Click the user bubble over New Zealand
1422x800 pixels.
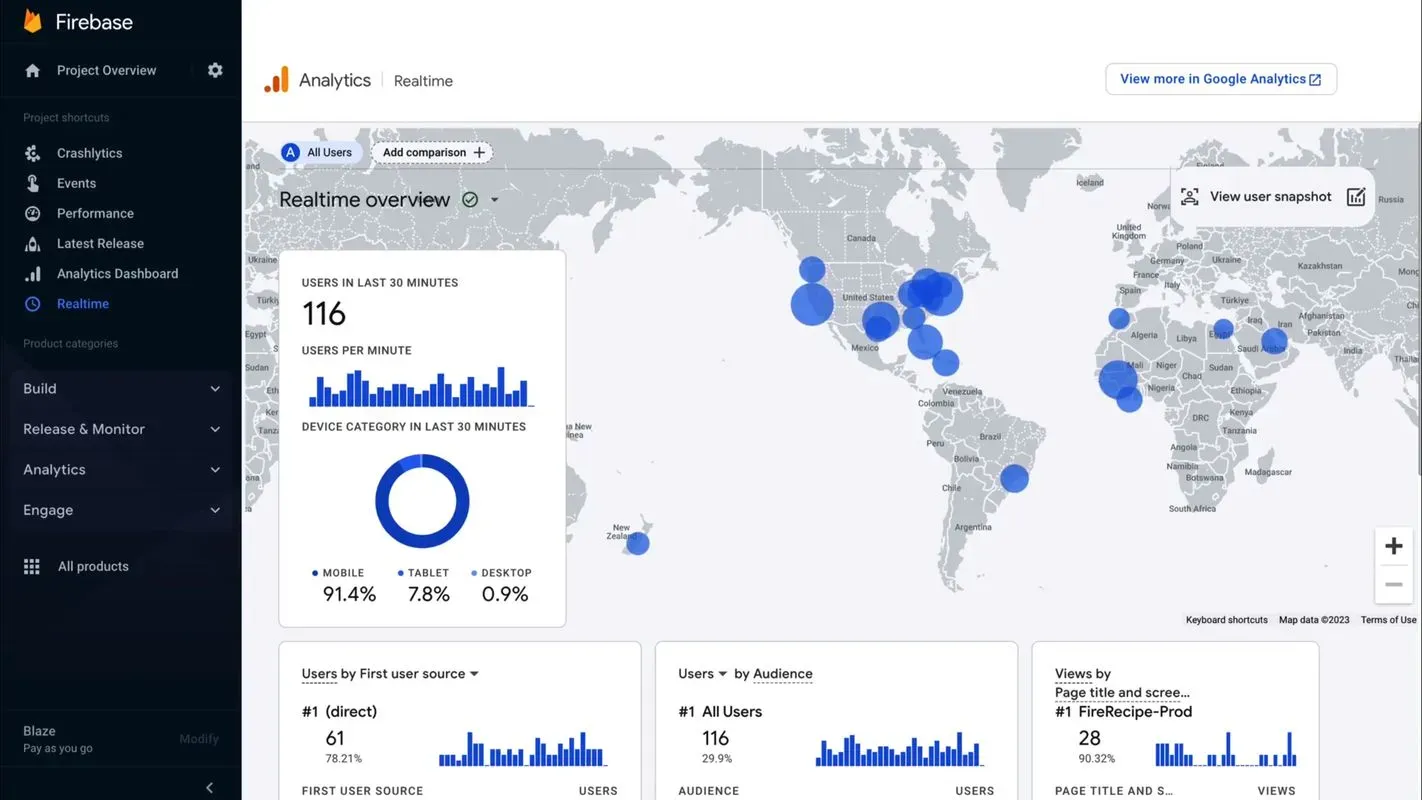click(637, 543)
